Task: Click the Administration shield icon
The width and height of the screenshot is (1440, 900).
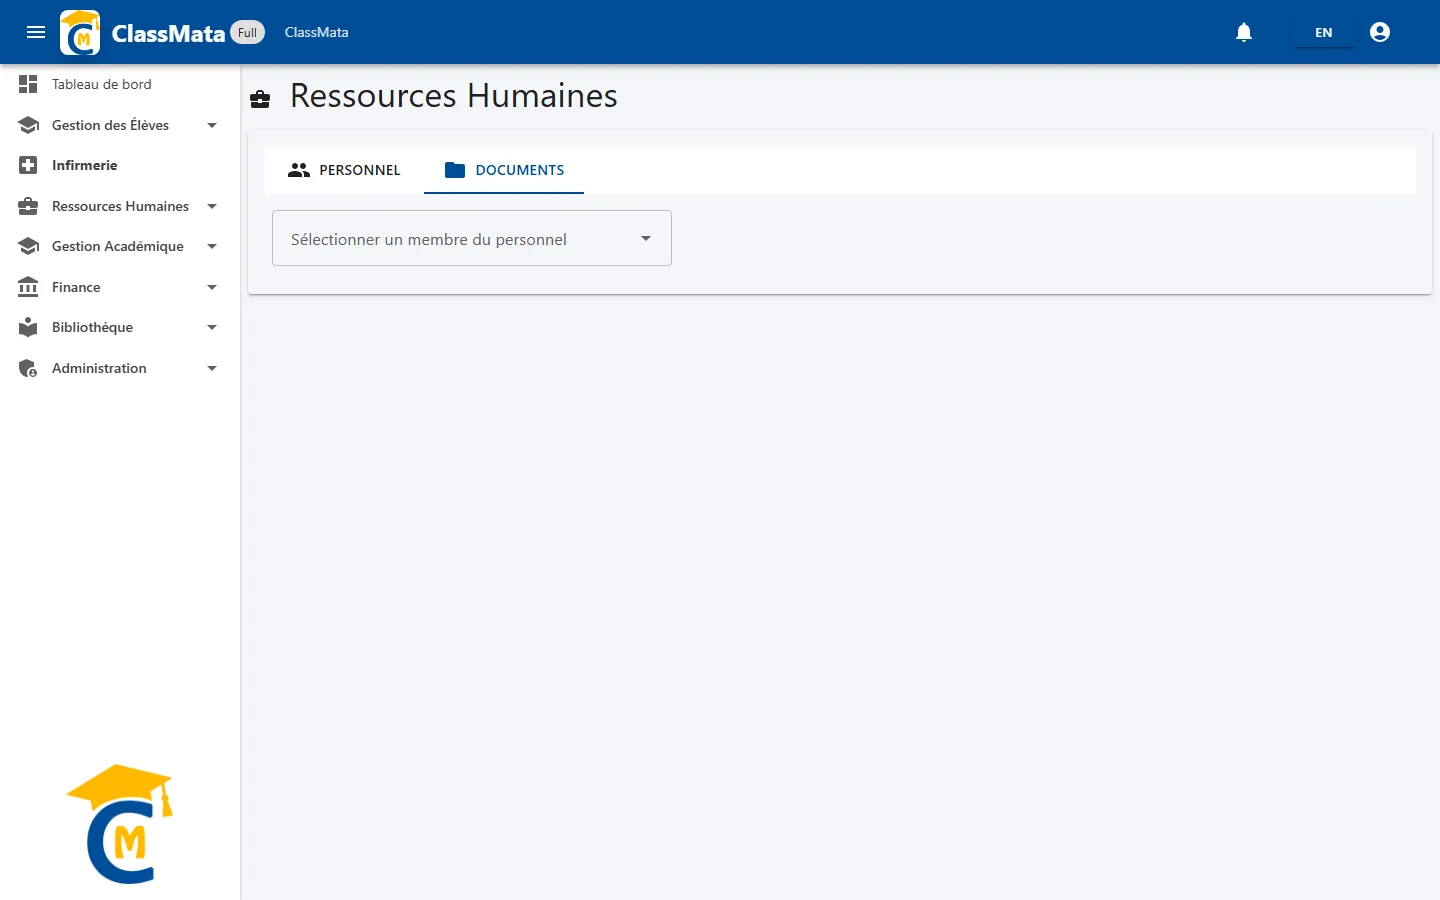Action: click(x=28, y=368)
